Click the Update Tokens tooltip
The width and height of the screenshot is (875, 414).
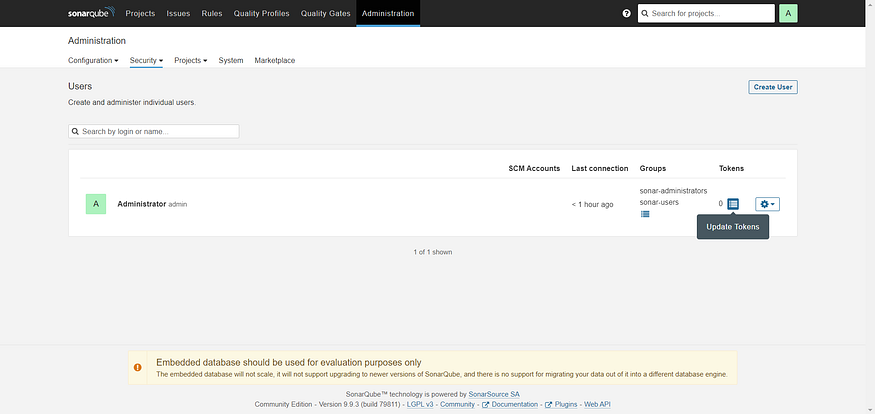[x=733, y=227]
